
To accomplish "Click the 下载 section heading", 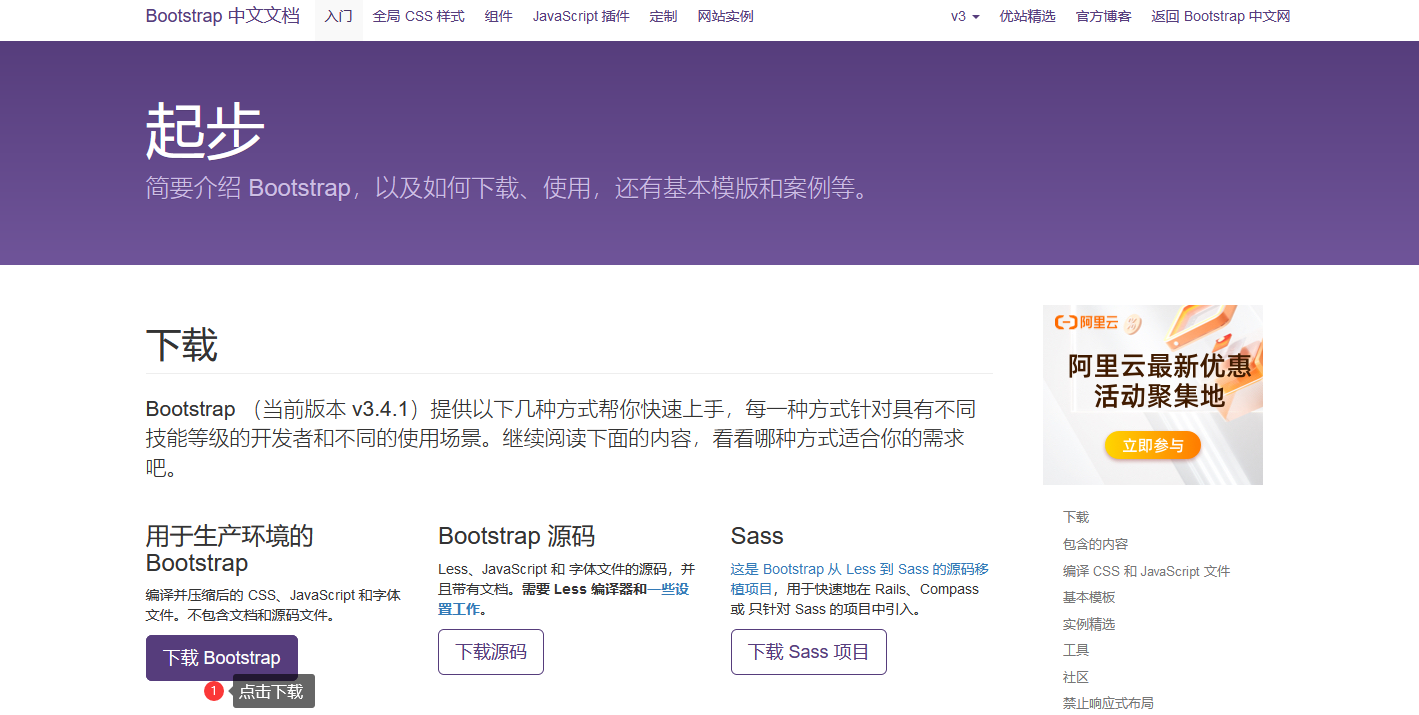I will [182, 345].
